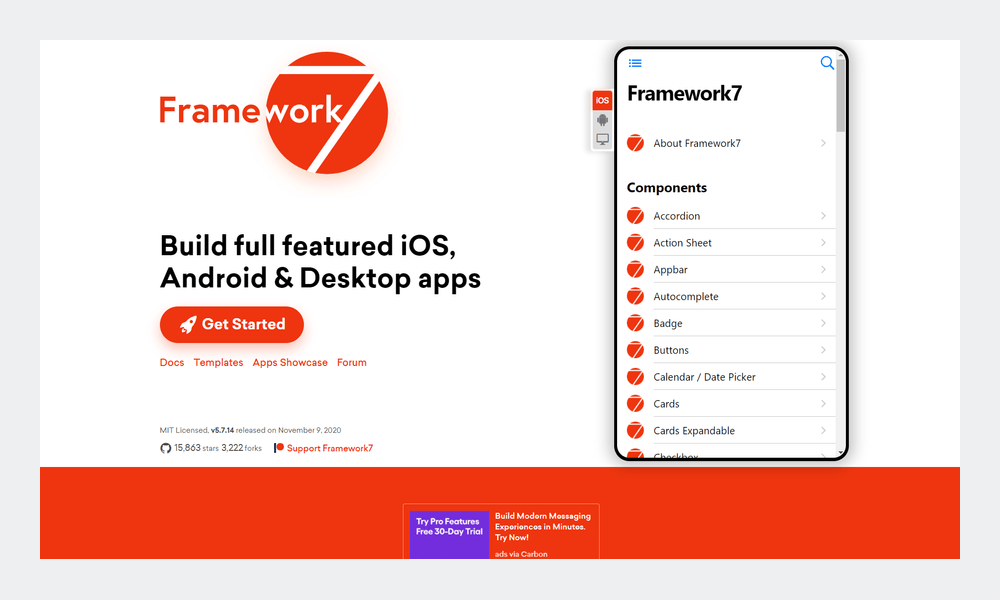
Task: Click the Framework7 icon beside Cards Expandable
Action: coord(635,430)
